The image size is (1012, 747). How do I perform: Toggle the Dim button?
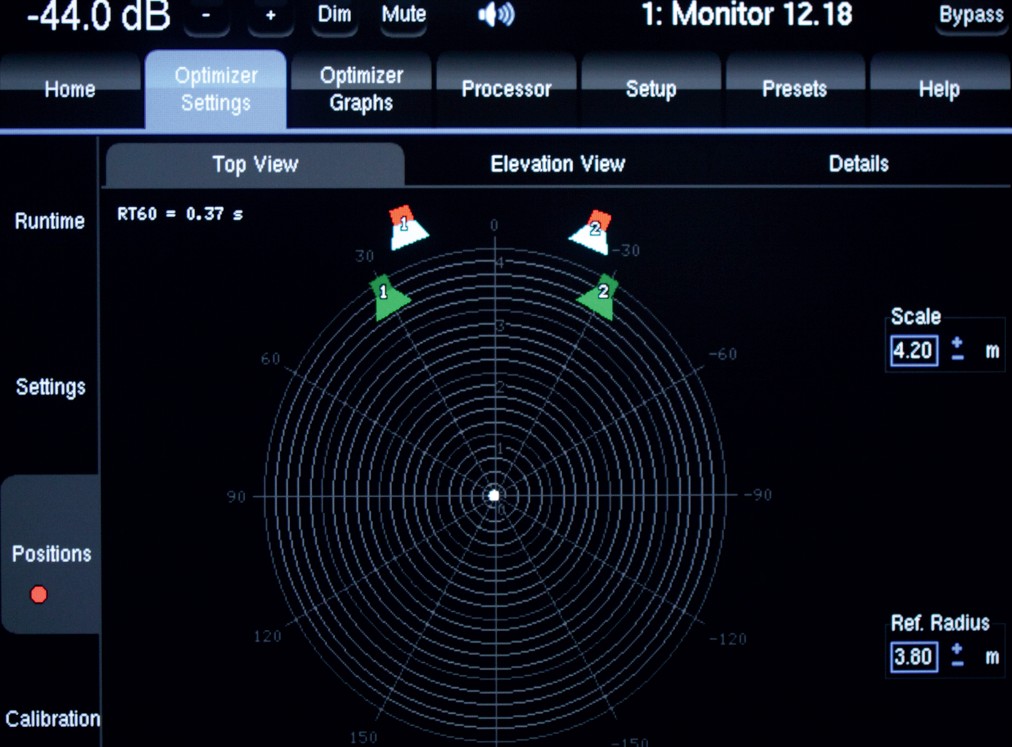tap(334, 15)
